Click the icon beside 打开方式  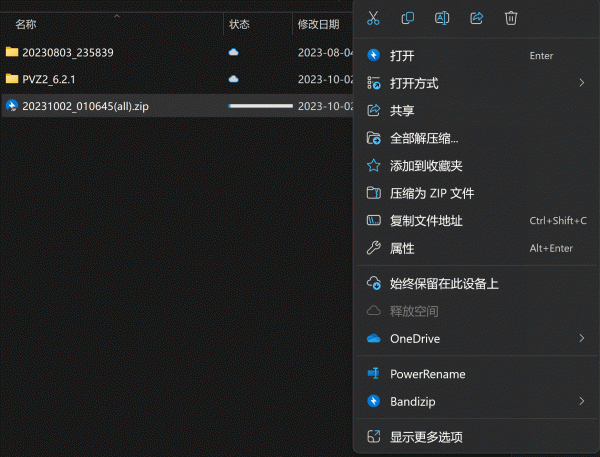tap(373, 83)
